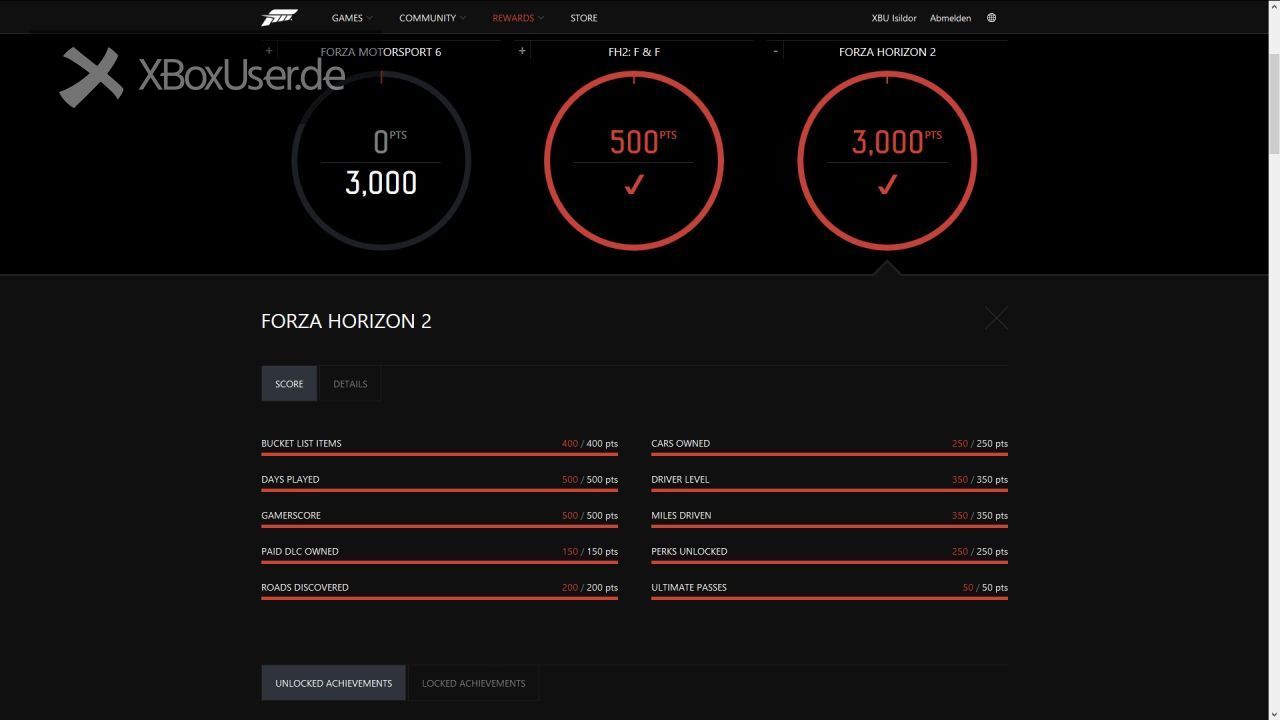Close the Forza Horizon 2 detail panel
The height and width of the screenshot is (720, 1280).
(x=996, y=318)
